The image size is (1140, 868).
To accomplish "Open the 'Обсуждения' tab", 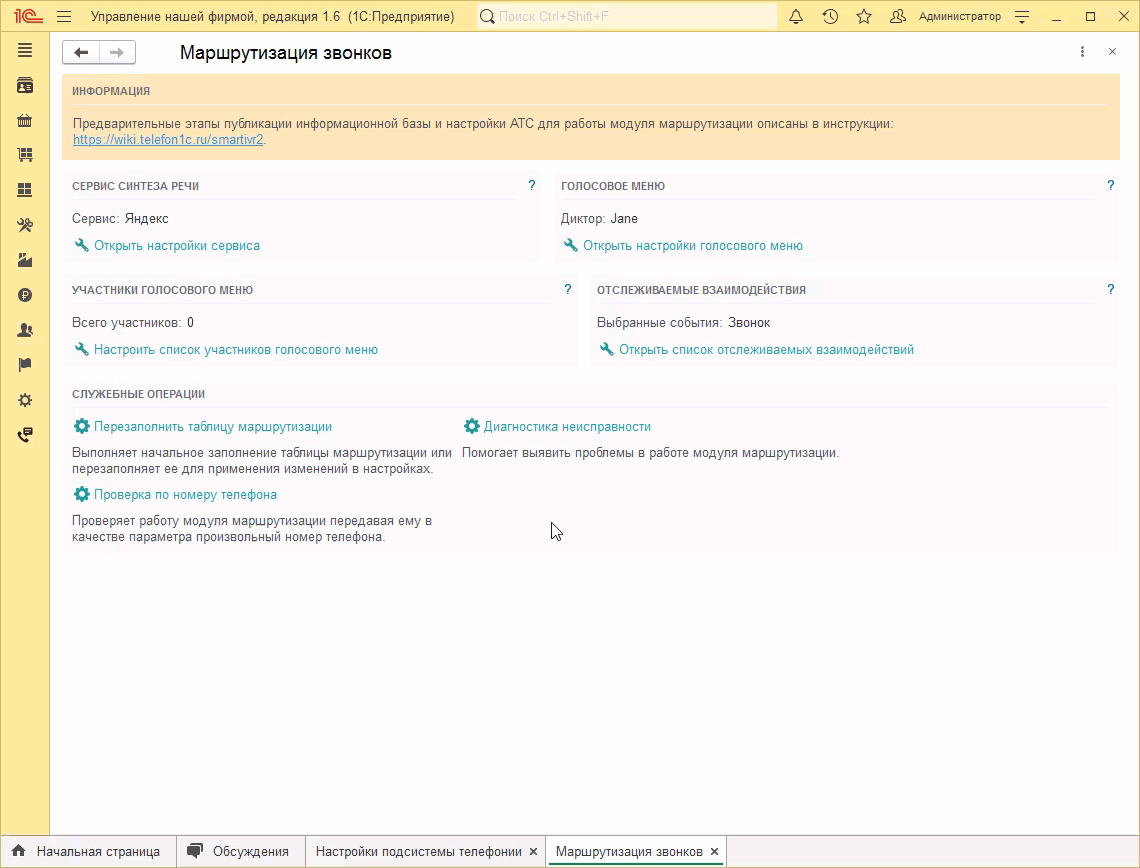I will point(250,852).
